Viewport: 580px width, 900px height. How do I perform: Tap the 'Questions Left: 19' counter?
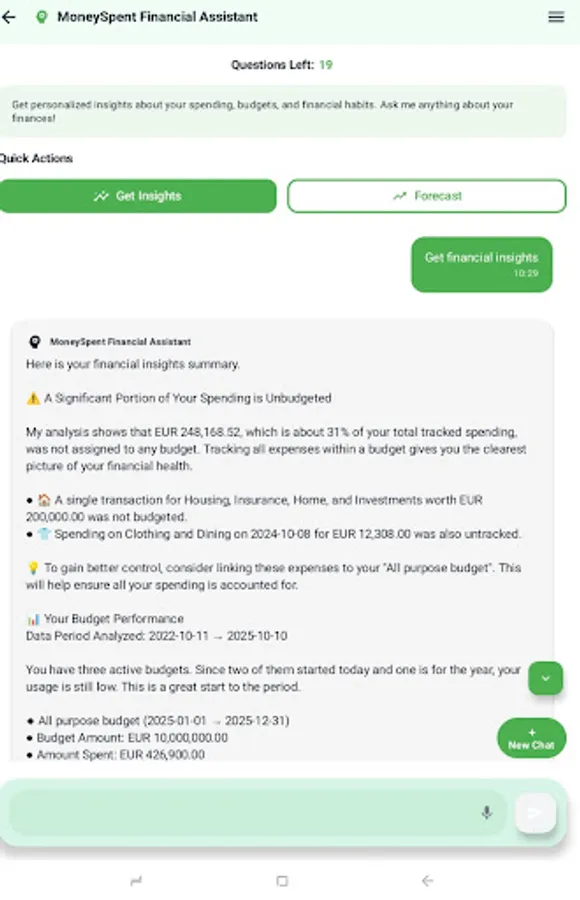tap(290, 64)
